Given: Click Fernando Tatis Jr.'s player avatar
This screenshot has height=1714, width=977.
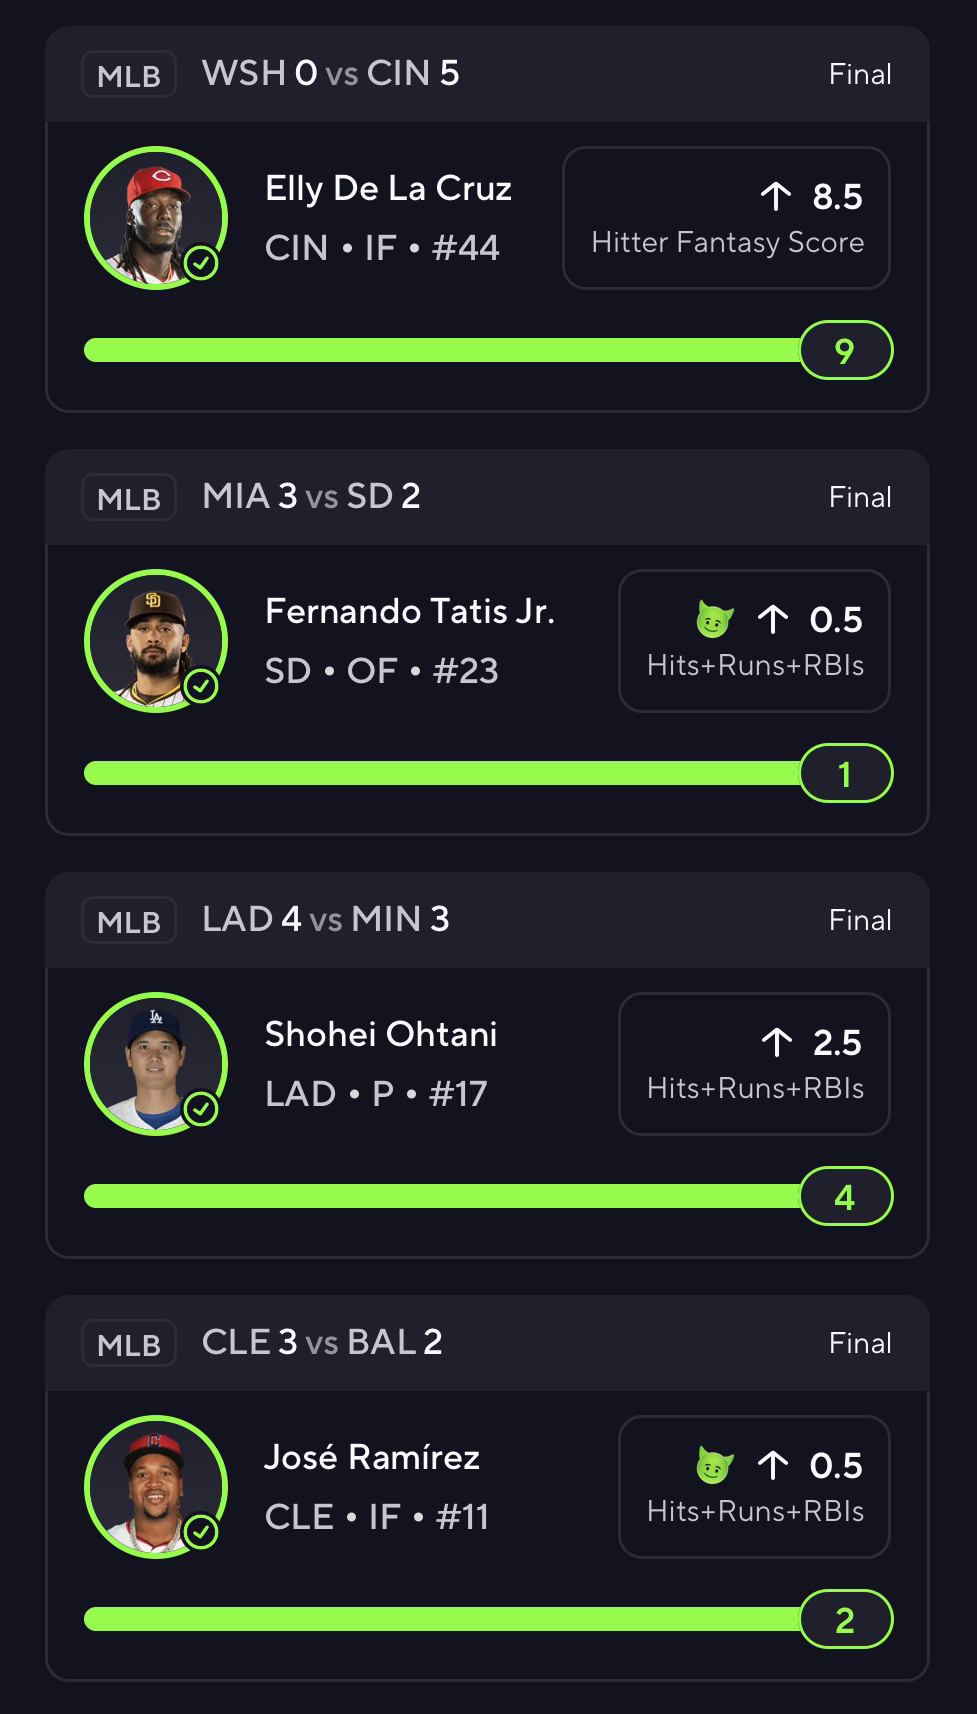Looking at the screenshot, I should point(155,641).
